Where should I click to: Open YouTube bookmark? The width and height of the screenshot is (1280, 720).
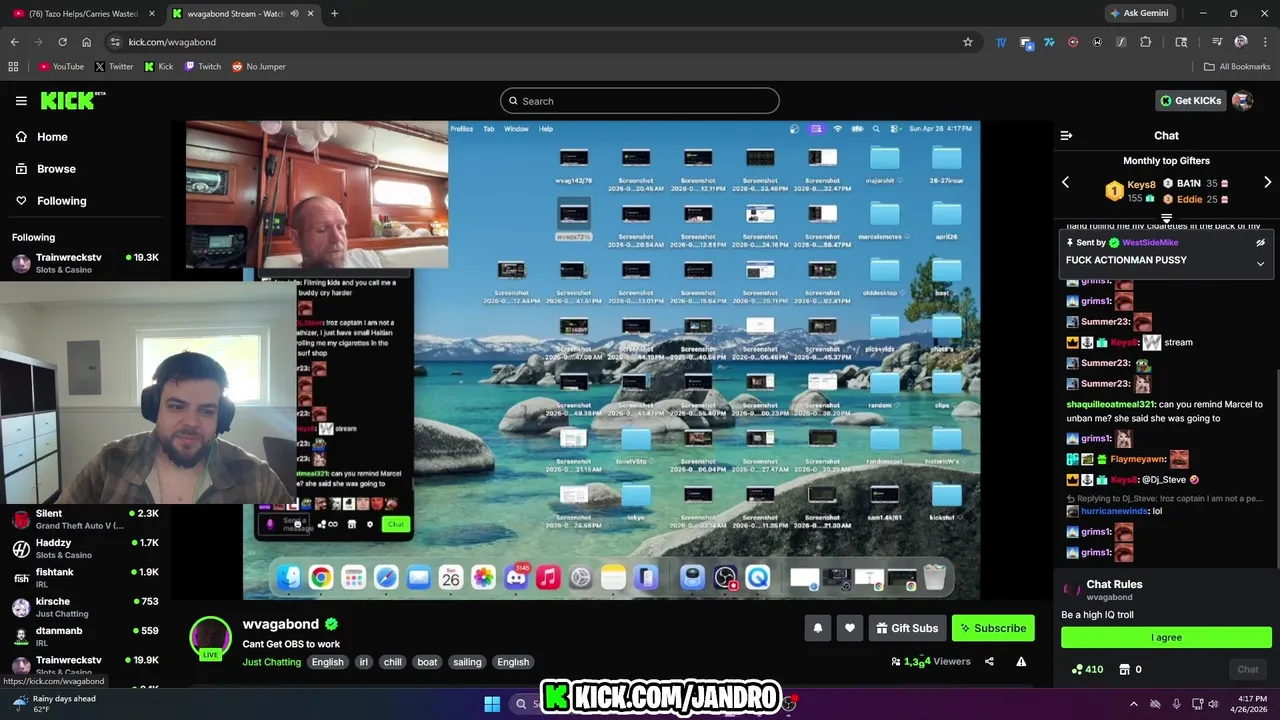[61, 67]
